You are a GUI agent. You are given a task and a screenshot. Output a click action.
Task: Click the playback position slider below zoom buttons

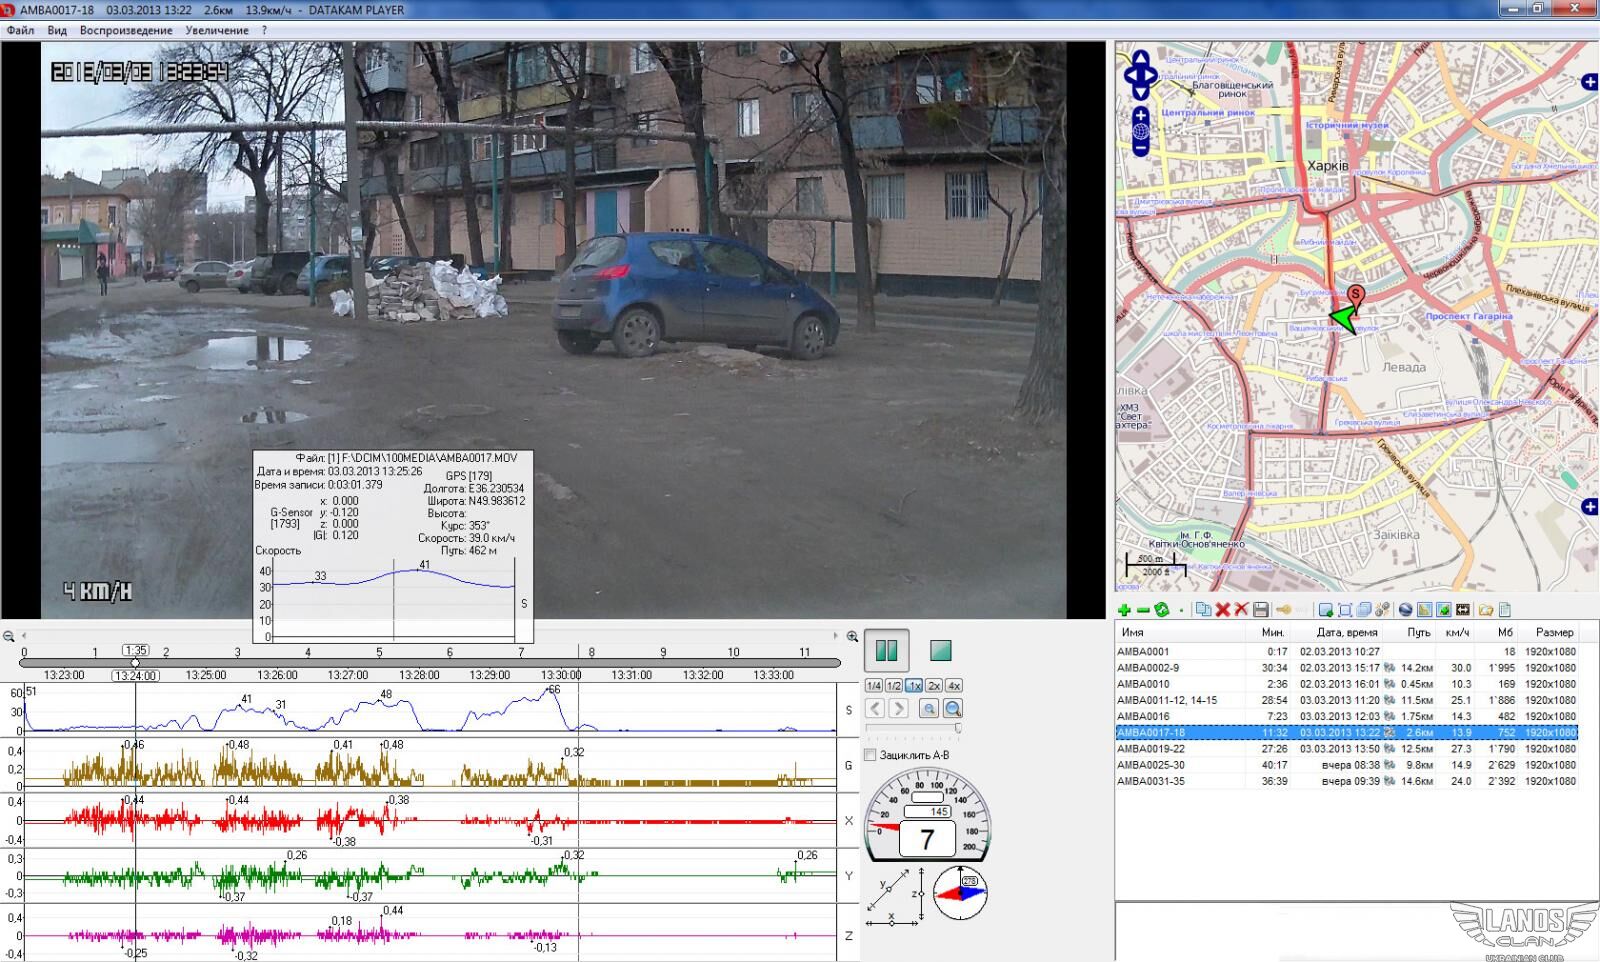point(912,729)
